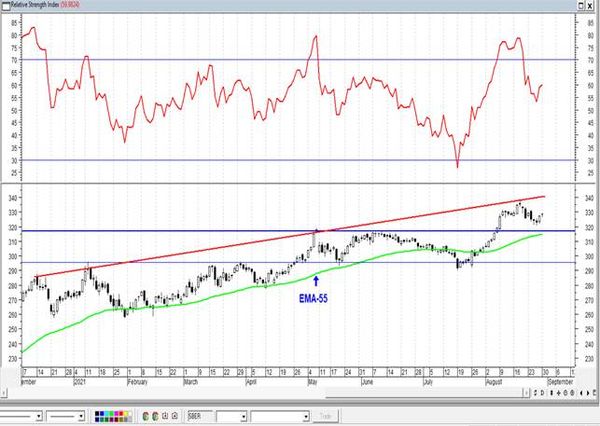Restore the Relative Strength Index chart window
The width and height of the screenshot is (600, 426).
(x=582, y=5)
